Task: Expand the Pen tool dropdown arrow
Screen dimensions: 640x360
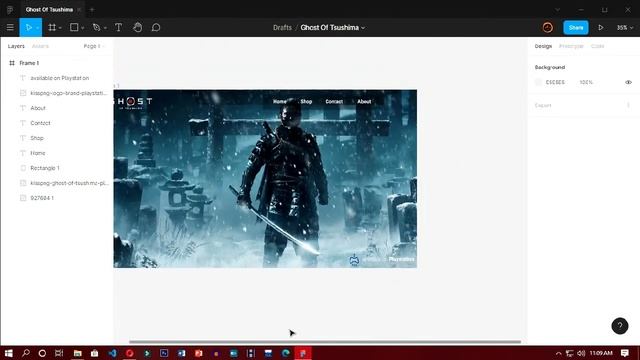Action: coord(105,28)
